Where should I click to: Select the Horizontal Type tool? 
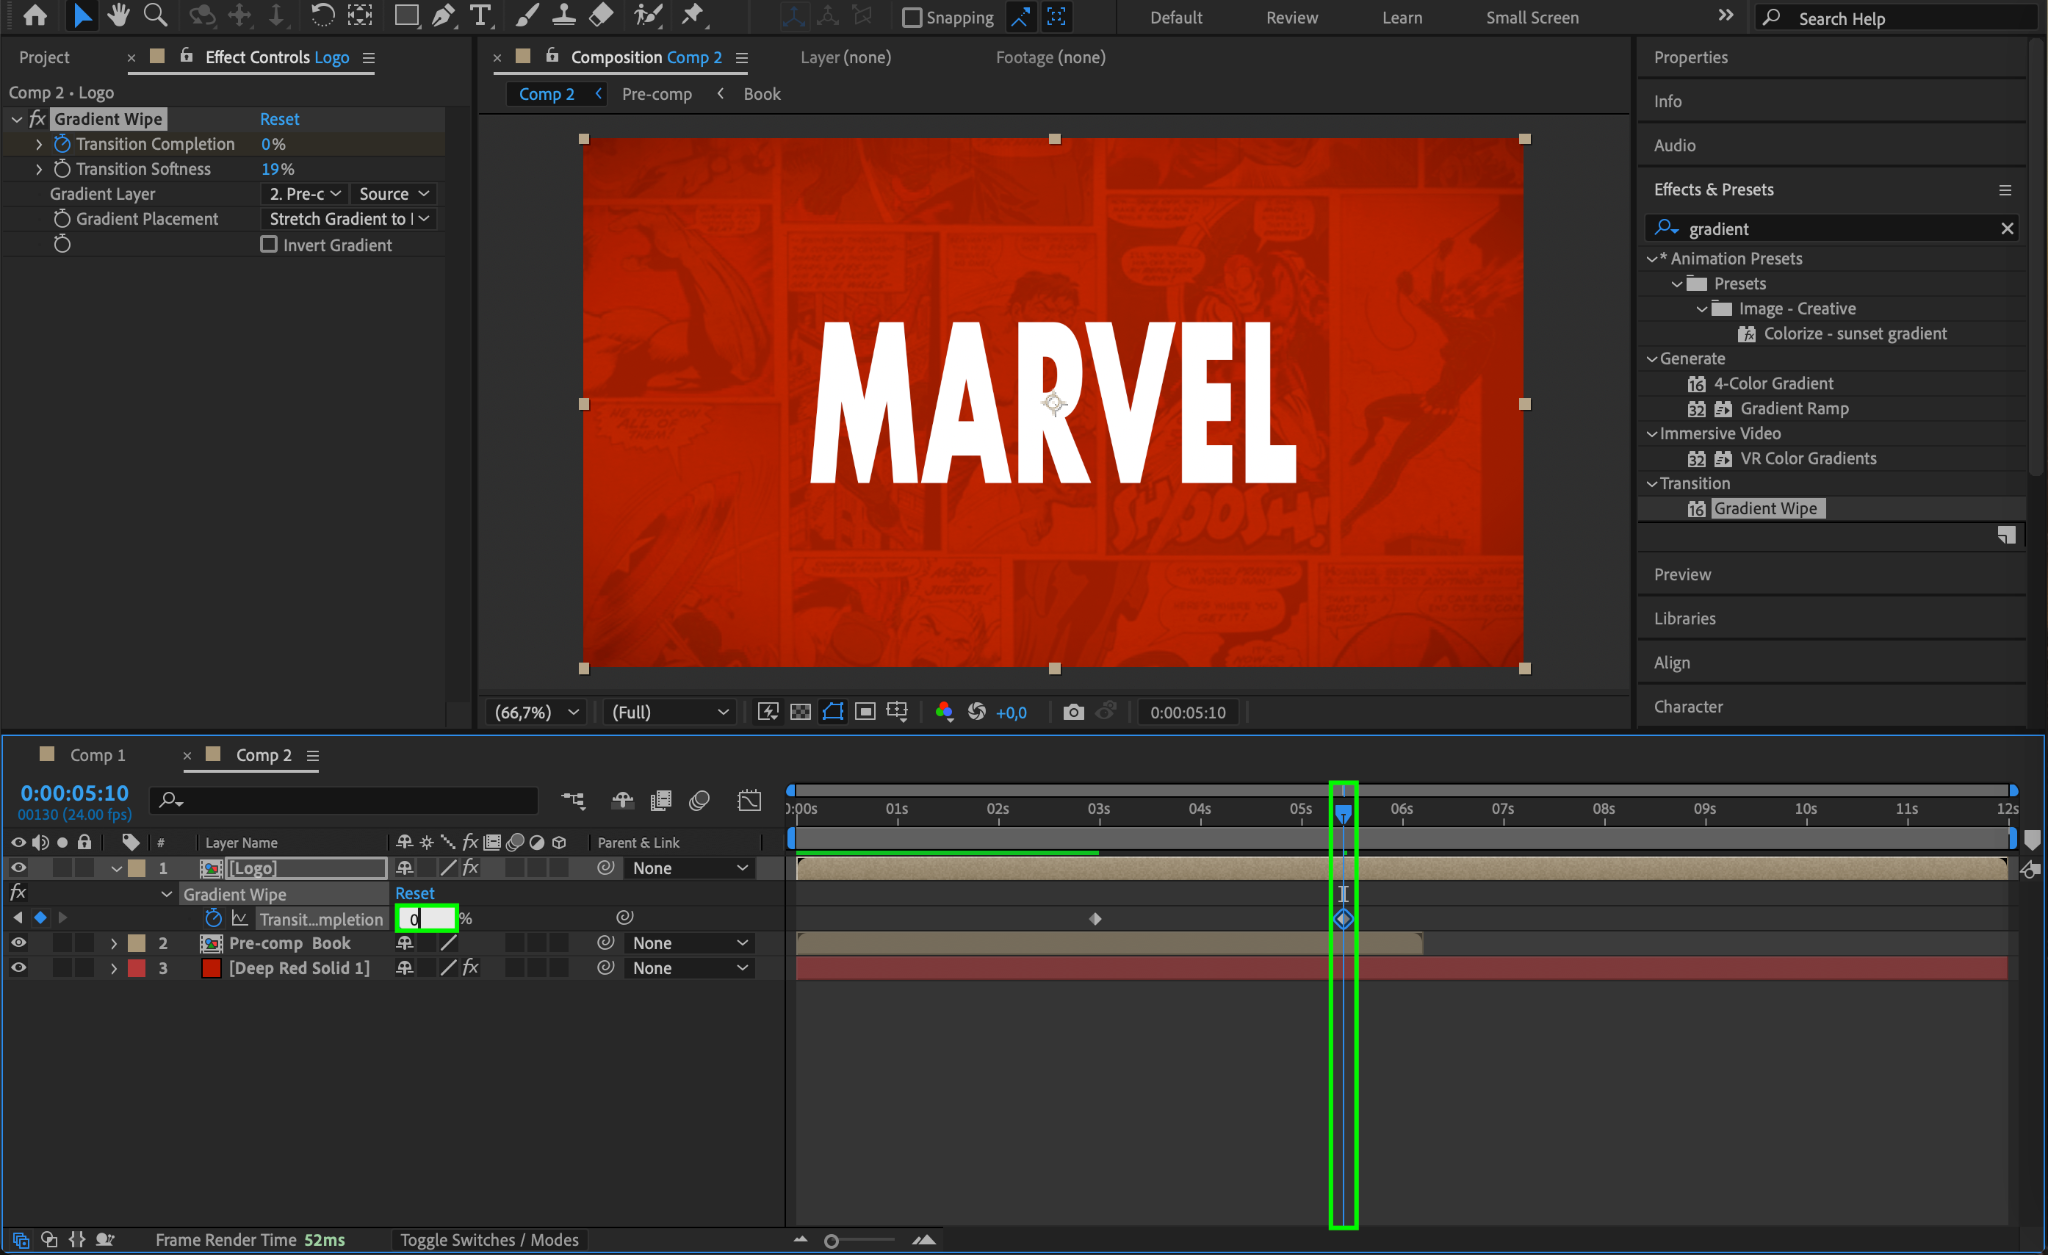coord(480,15)
